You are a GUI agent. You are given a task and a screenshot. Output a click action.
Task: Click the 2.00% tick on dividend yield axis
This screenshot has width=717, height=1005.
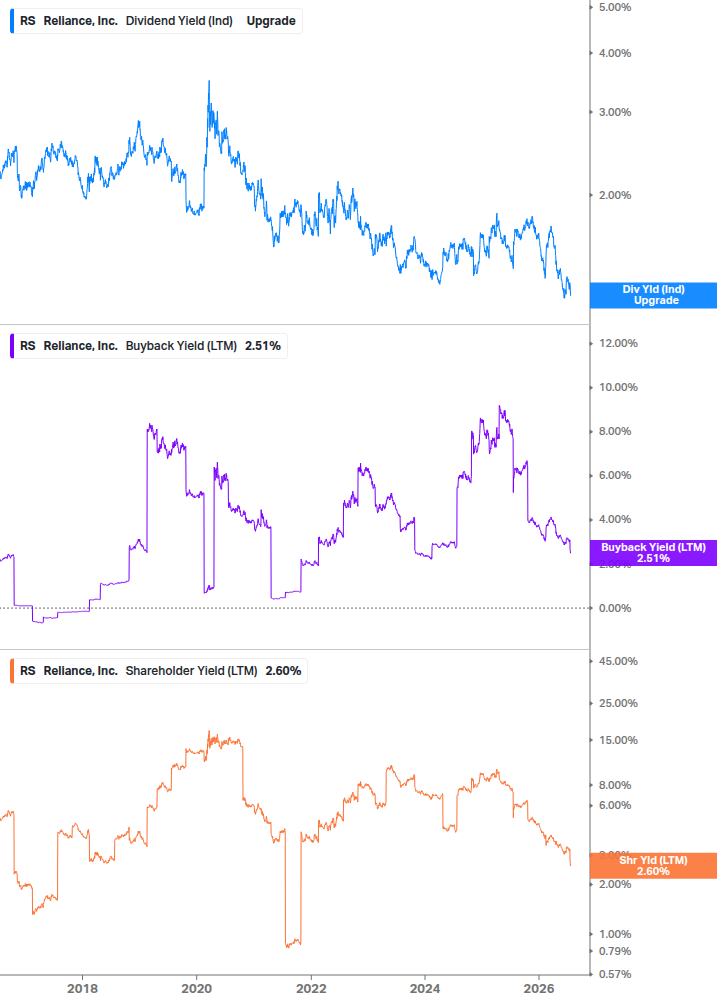(614, 195)
